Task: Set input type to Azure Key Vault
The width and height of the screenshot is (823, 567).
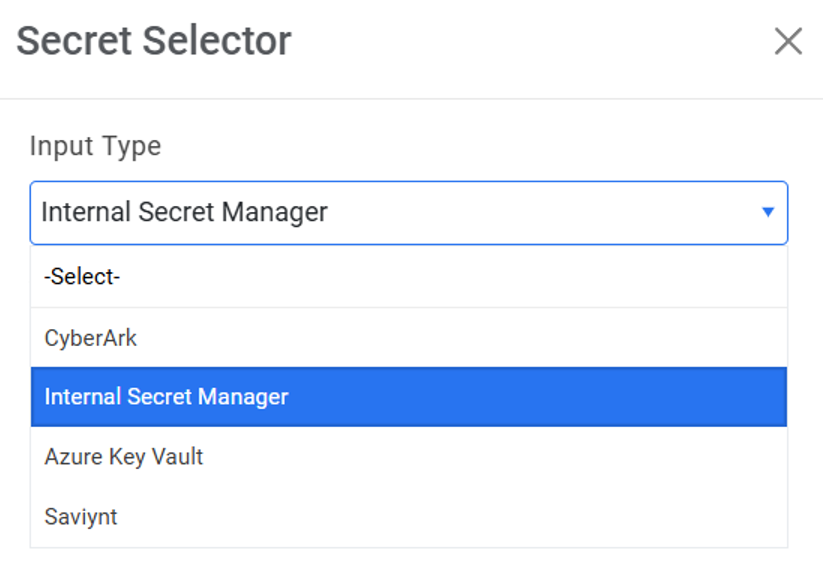Action: (124, 457)
